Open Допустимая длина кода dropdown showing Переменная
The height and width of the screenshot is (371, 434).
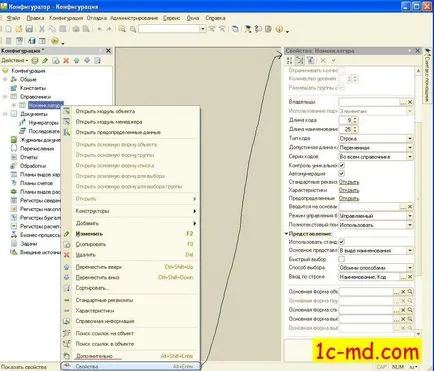click(410, 147)
